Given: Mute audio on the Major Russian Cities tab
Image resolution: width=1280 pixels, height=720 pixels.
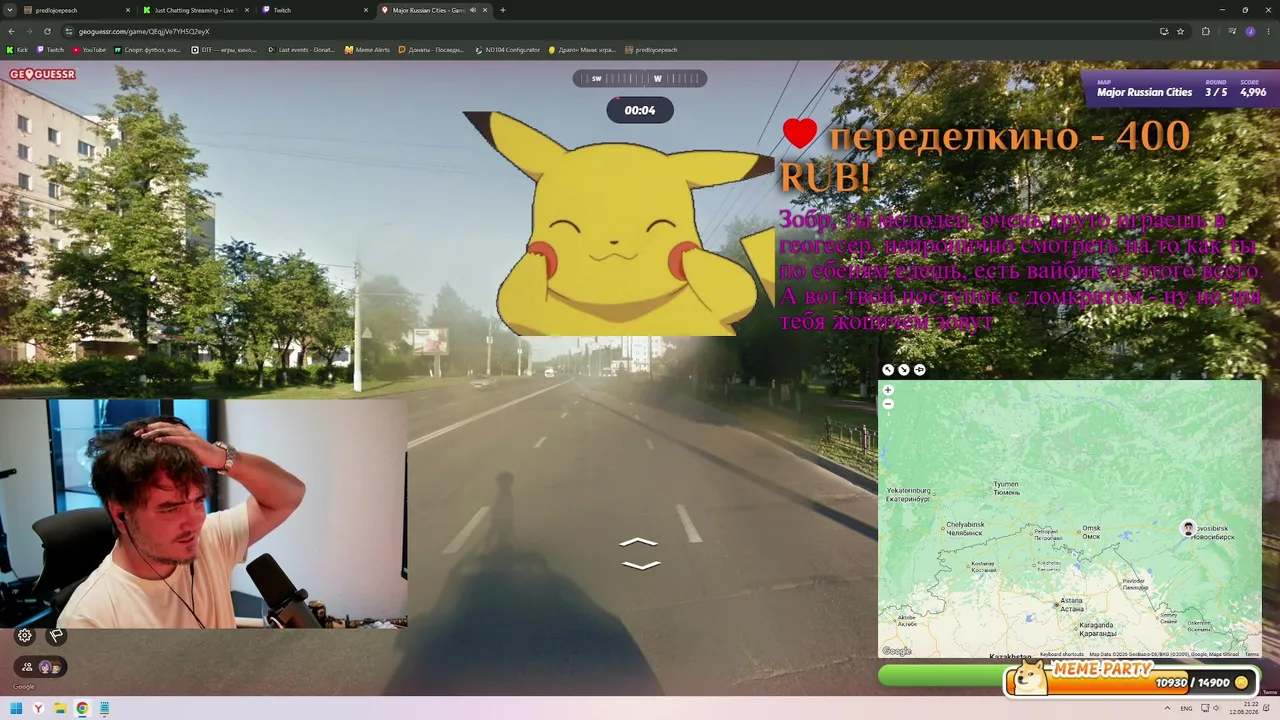Looking at the screenshot, I should point(471,10).
